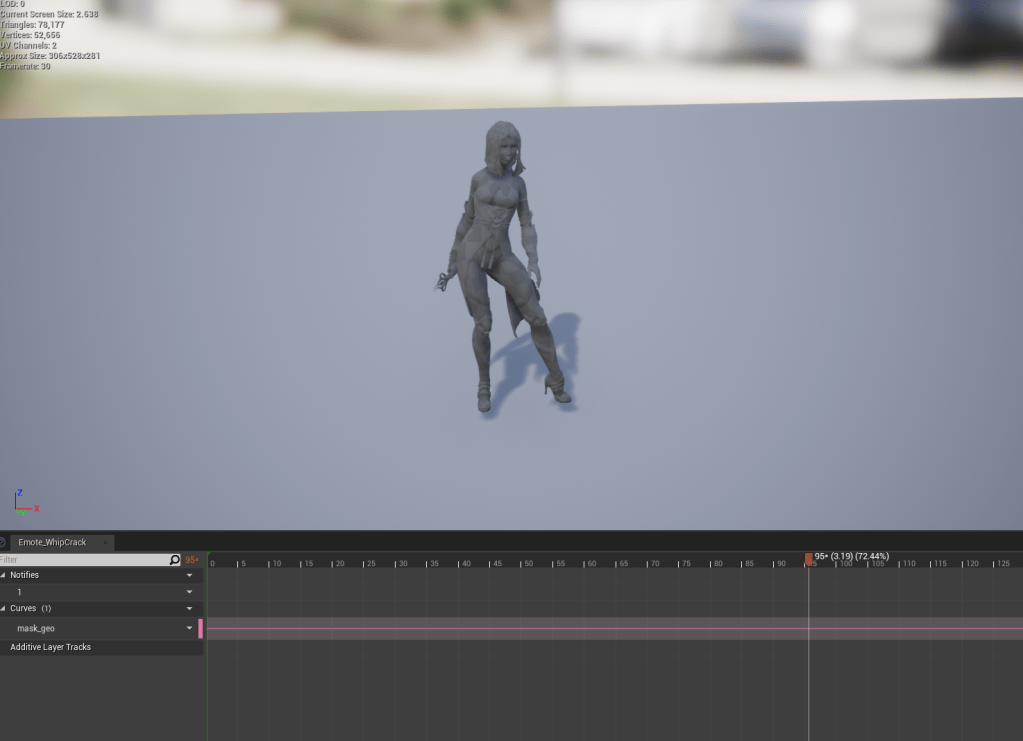Collapse the Notifies section triangle
This screenshot has width=1023, height=741.
tap(4, 575)
